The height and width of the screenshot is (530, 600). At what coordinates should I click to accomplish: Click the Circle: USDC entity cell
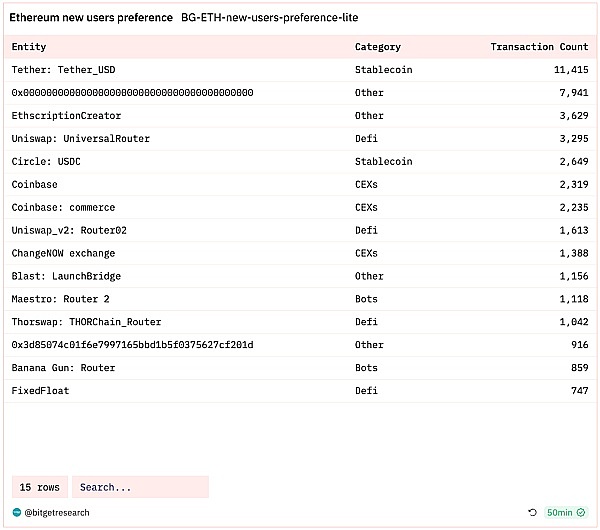pyautogui.click(x=47, y=162)
